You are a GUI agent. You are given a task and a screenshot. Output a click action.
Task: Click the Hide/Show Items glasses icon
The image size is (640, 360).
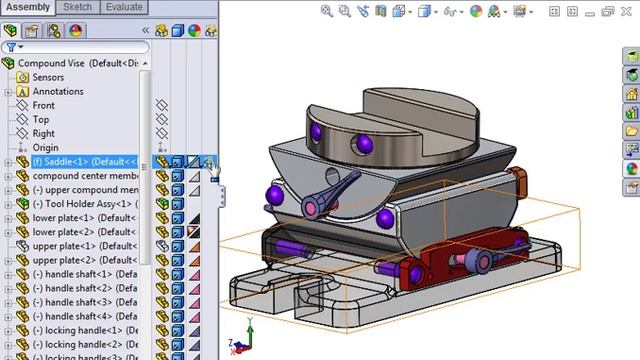point(450,12)
